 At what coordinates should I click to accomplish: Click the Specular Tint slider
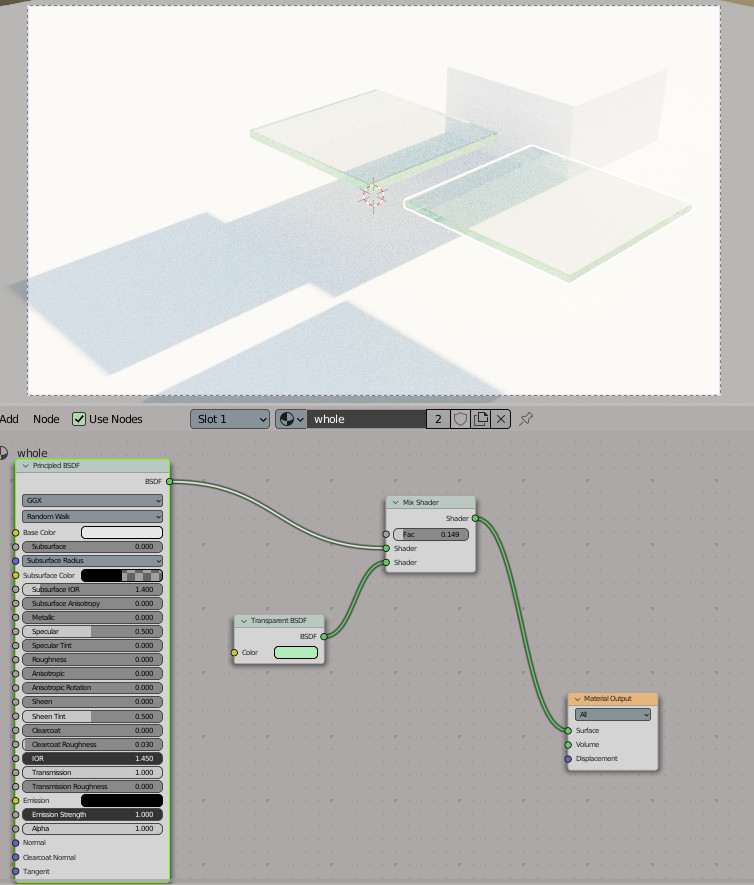tap(93, 645)
